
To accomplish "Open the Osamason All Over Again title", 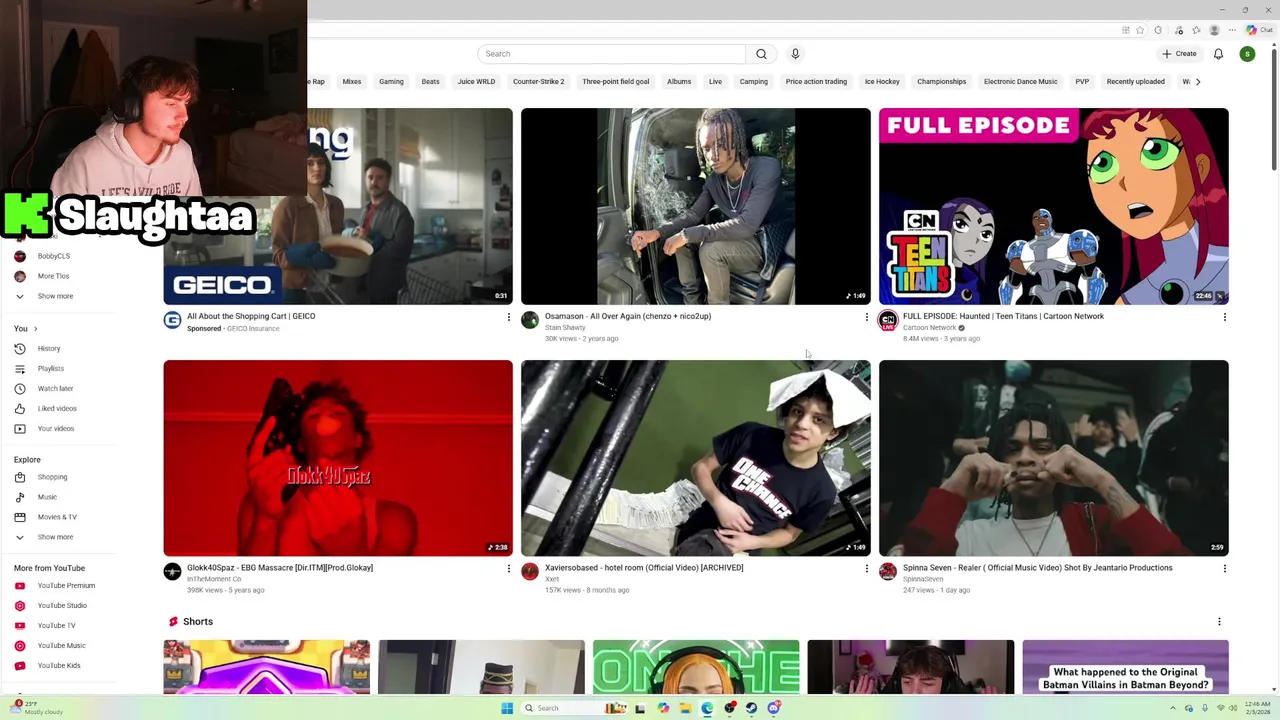I will 628,316.
